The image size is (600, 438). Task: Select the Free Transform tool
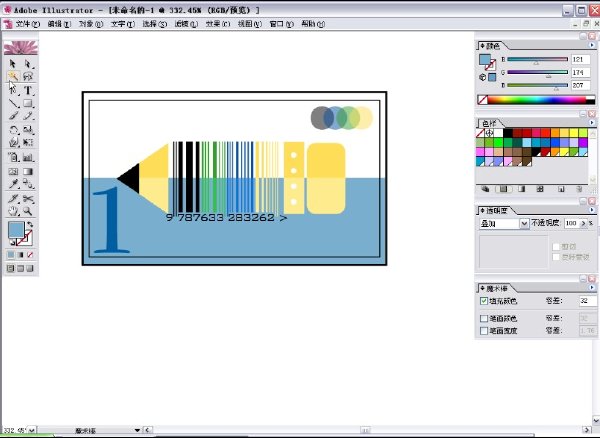click(x=28, y=143)
